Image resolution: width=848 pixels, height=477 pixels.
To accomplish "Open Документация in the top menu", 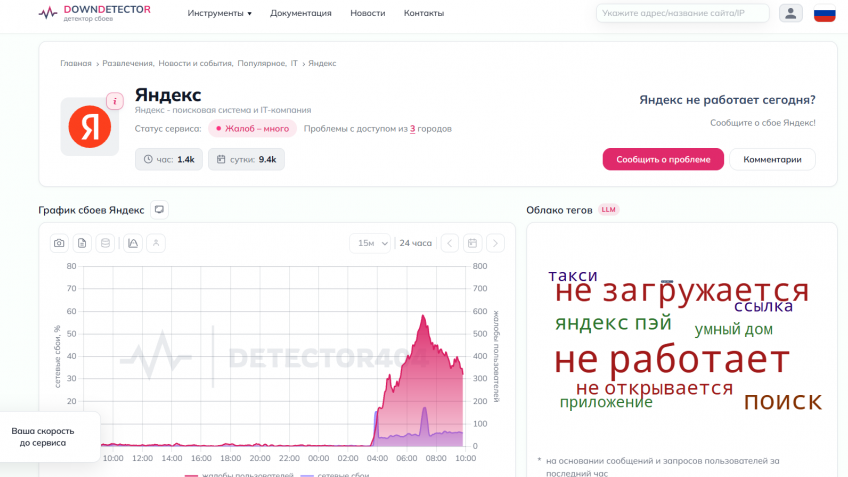I will coord(301,13).
